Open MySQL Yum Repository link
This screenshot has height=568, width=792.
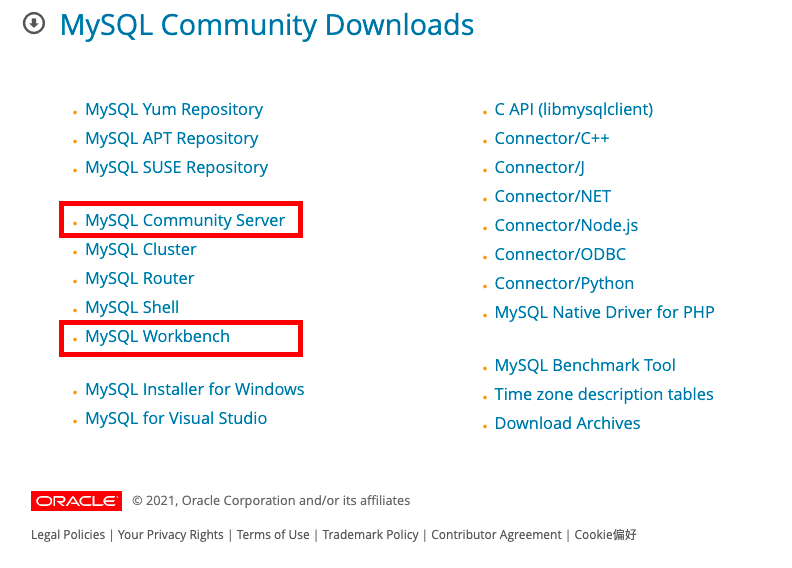[174, 110]
